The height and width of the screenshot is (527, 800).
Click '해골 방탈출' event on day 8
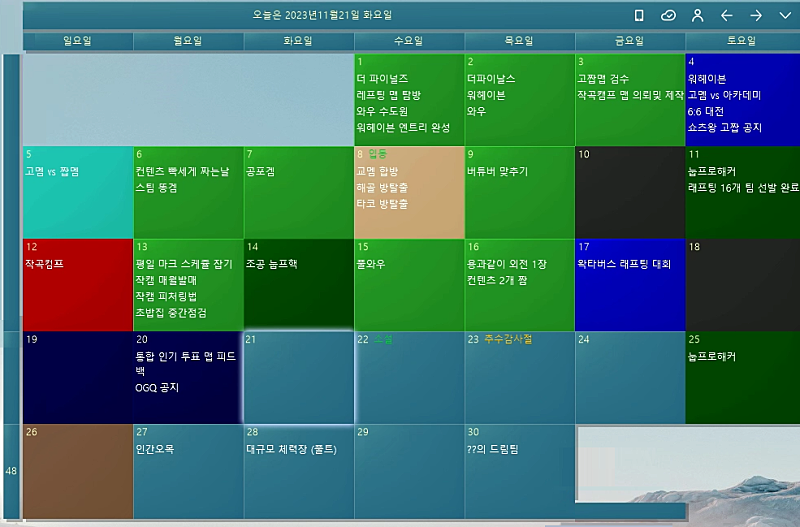click(x=382, y=188)
